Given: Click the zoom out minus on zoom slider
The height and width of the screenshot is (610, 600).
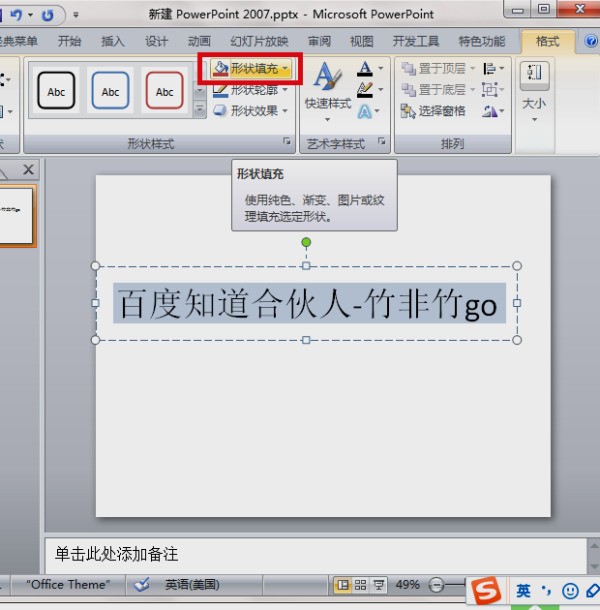Looking at the screenshot, I should [x=437, y=585].
